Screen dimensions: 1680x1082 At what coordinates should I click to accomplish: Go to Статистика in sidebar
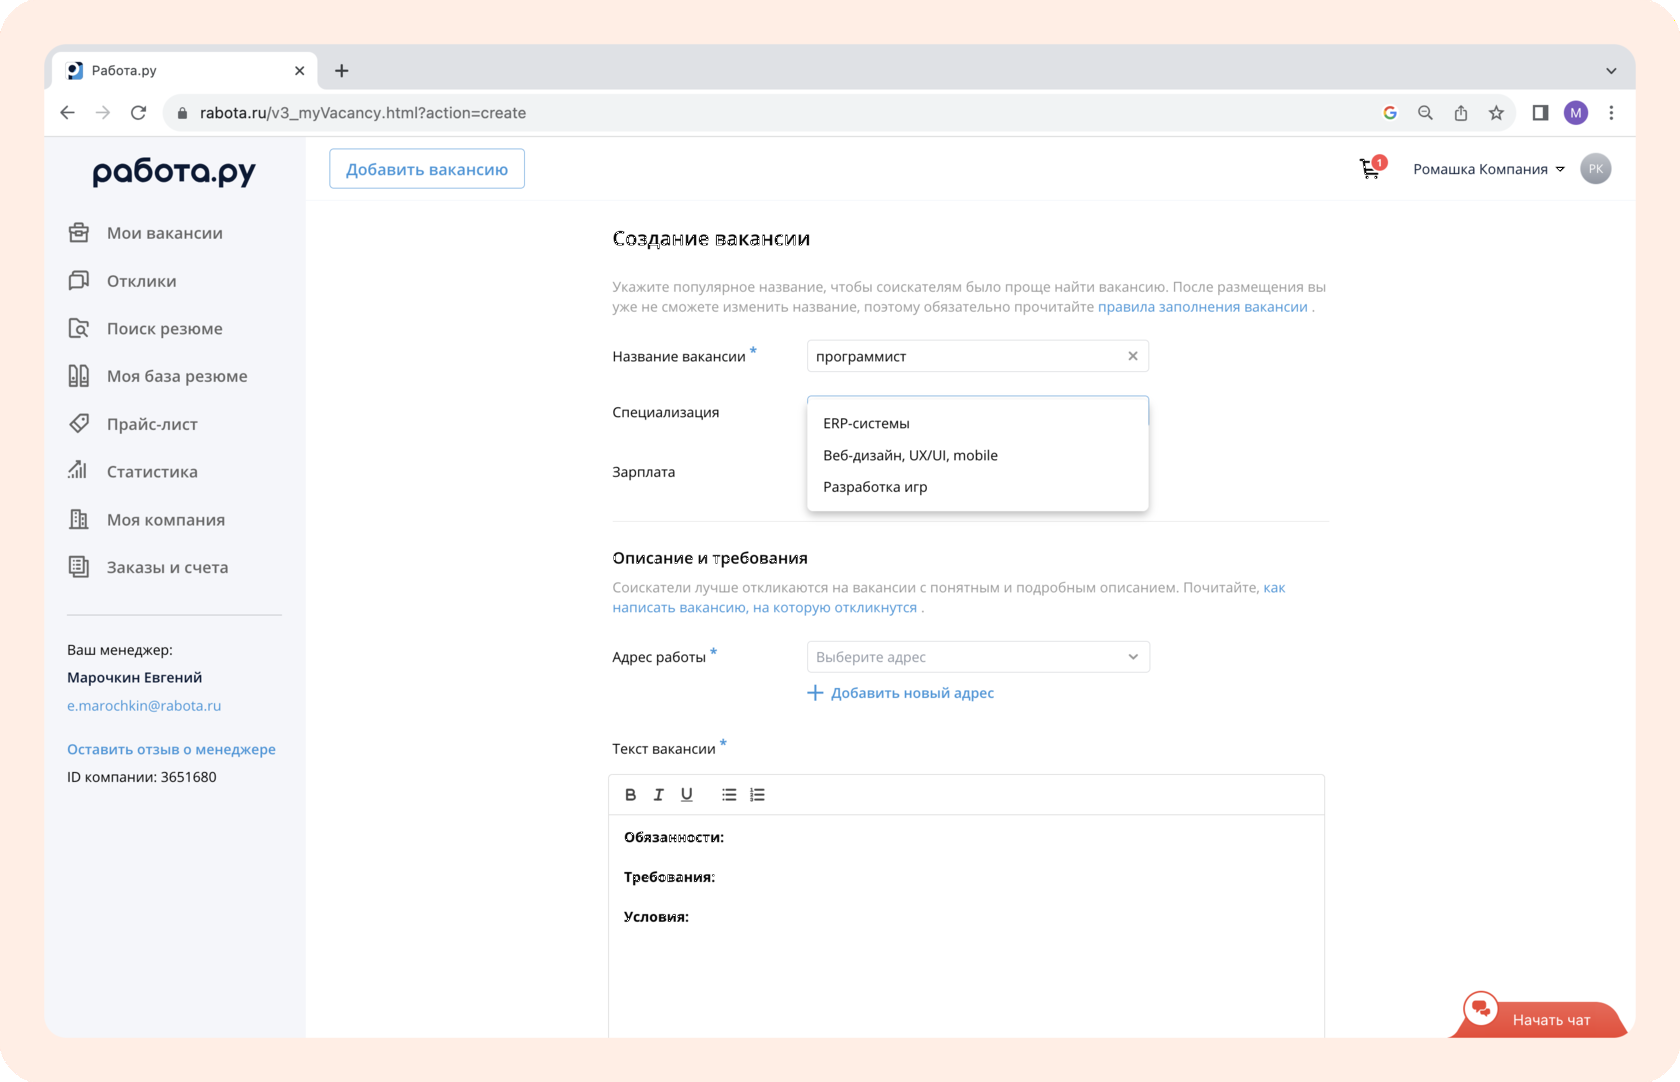(x=152, y=472)
